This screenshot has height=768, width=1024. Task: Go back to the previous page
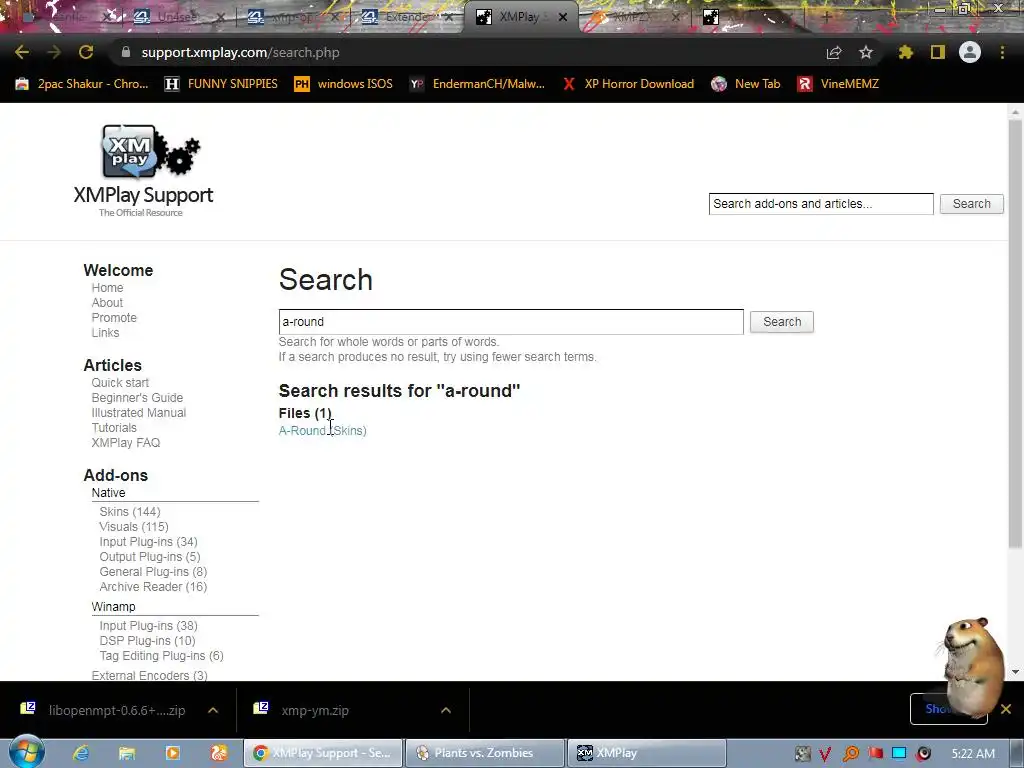point(22,52)
